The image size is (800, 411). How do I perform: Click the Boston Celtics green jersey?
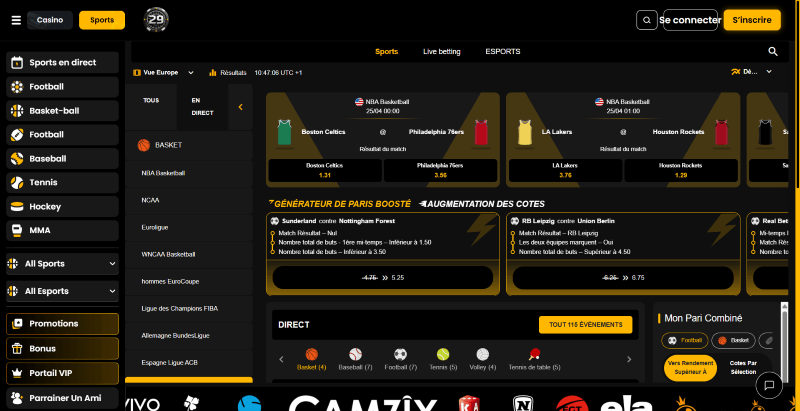[x=284, y=132]
